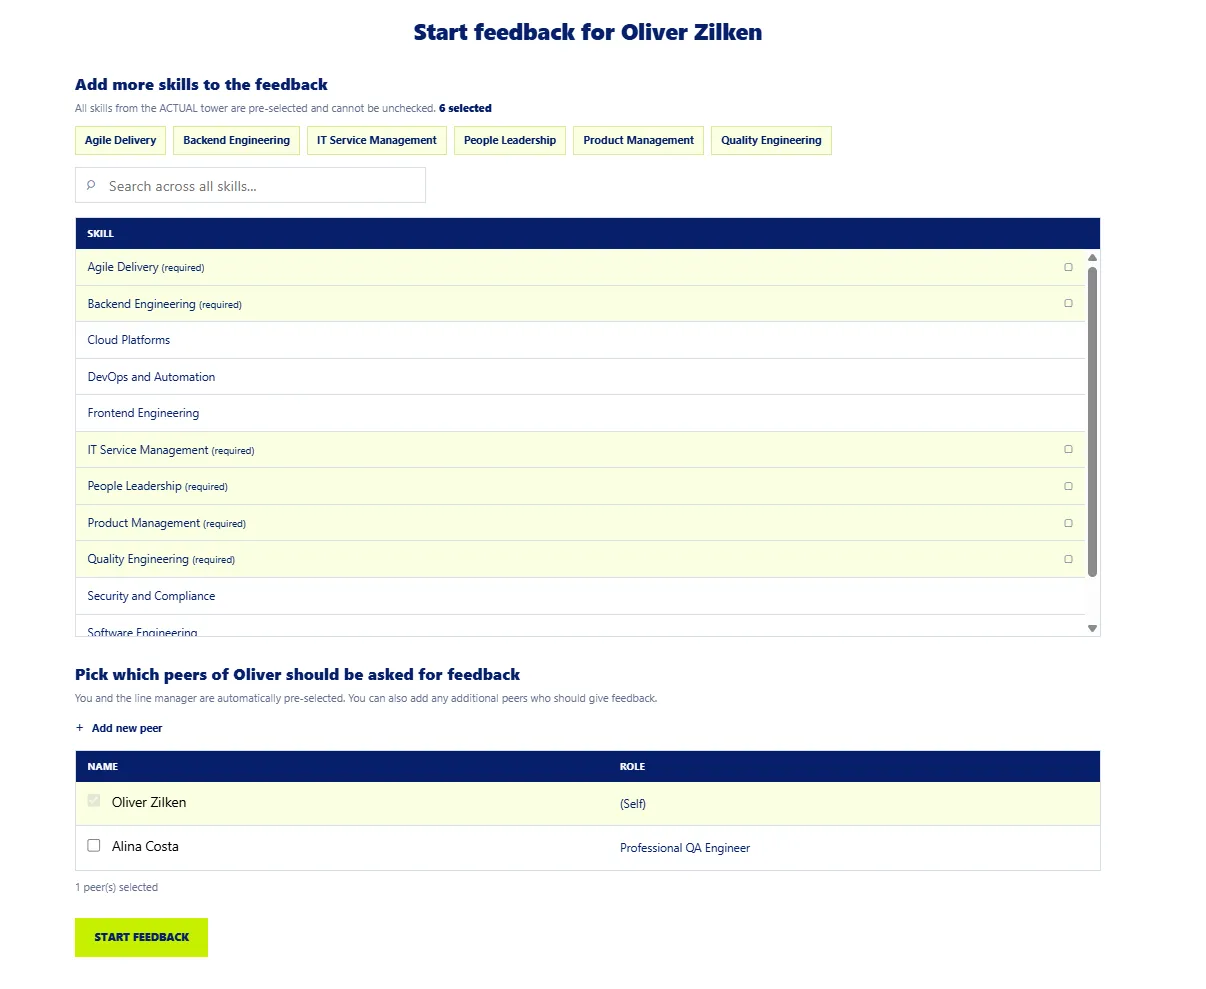
Task: Click the Product Management skill chip
Action: coord(639,140)
